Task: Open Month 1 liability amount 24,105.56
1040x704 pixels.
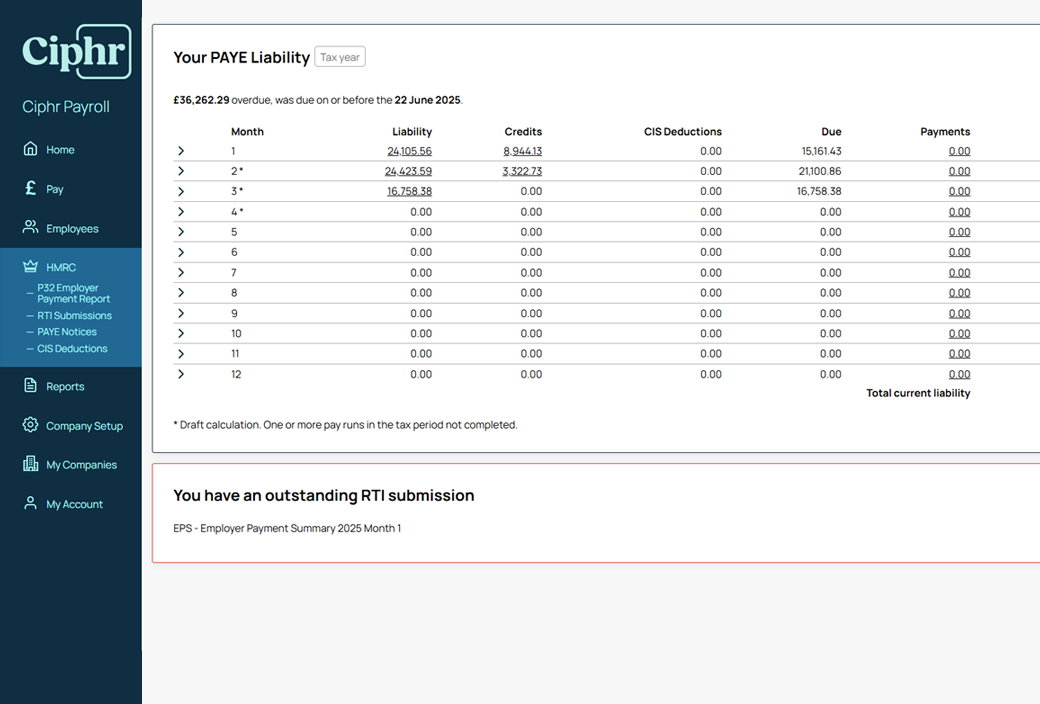Action: click(409, 151)
